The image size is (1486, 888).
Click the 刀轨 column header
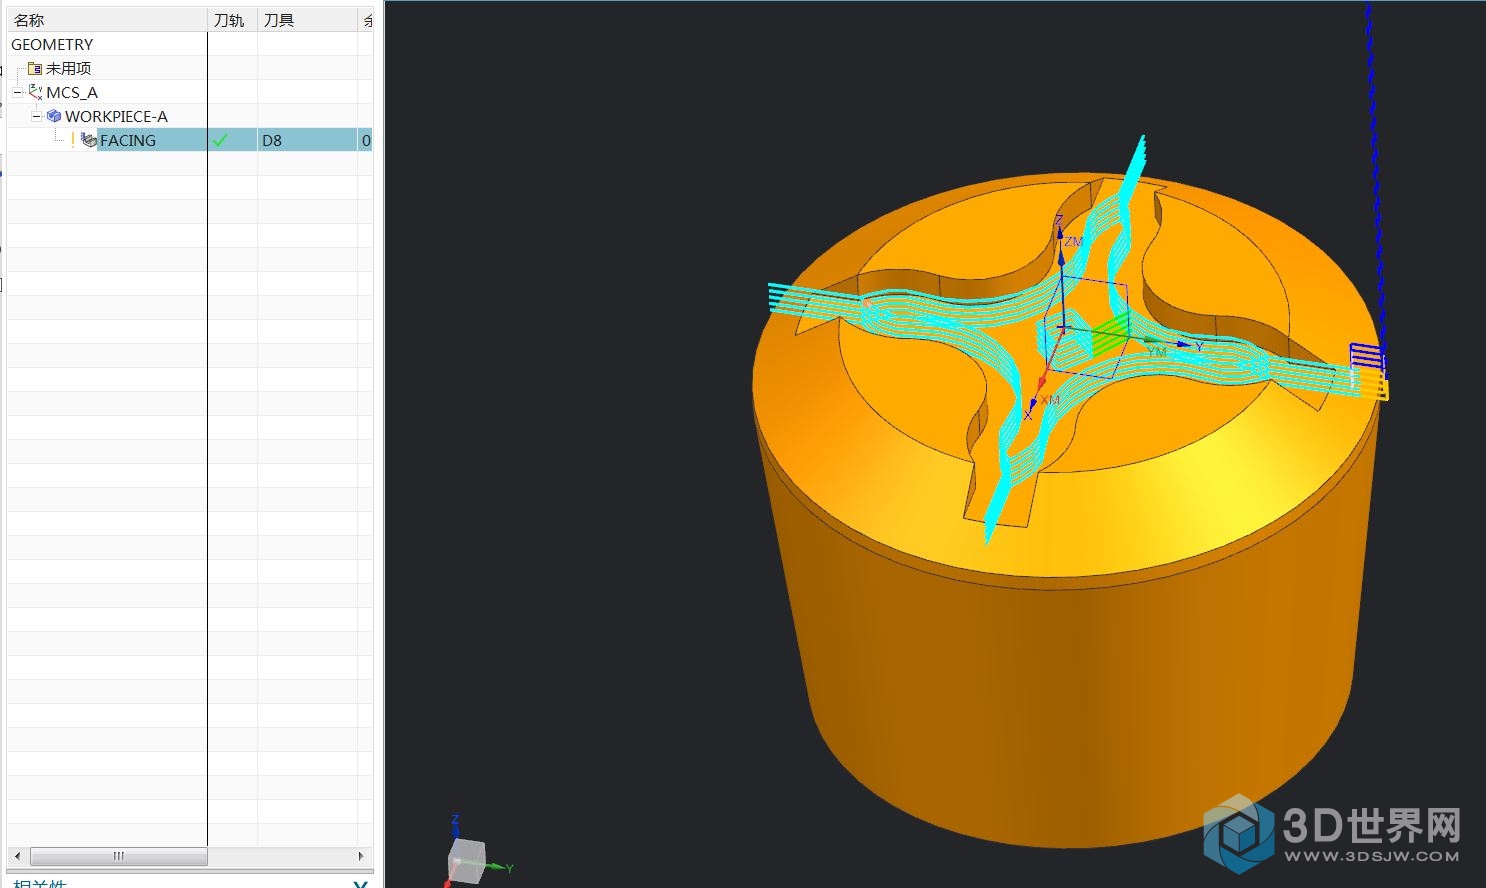(233, 20)
